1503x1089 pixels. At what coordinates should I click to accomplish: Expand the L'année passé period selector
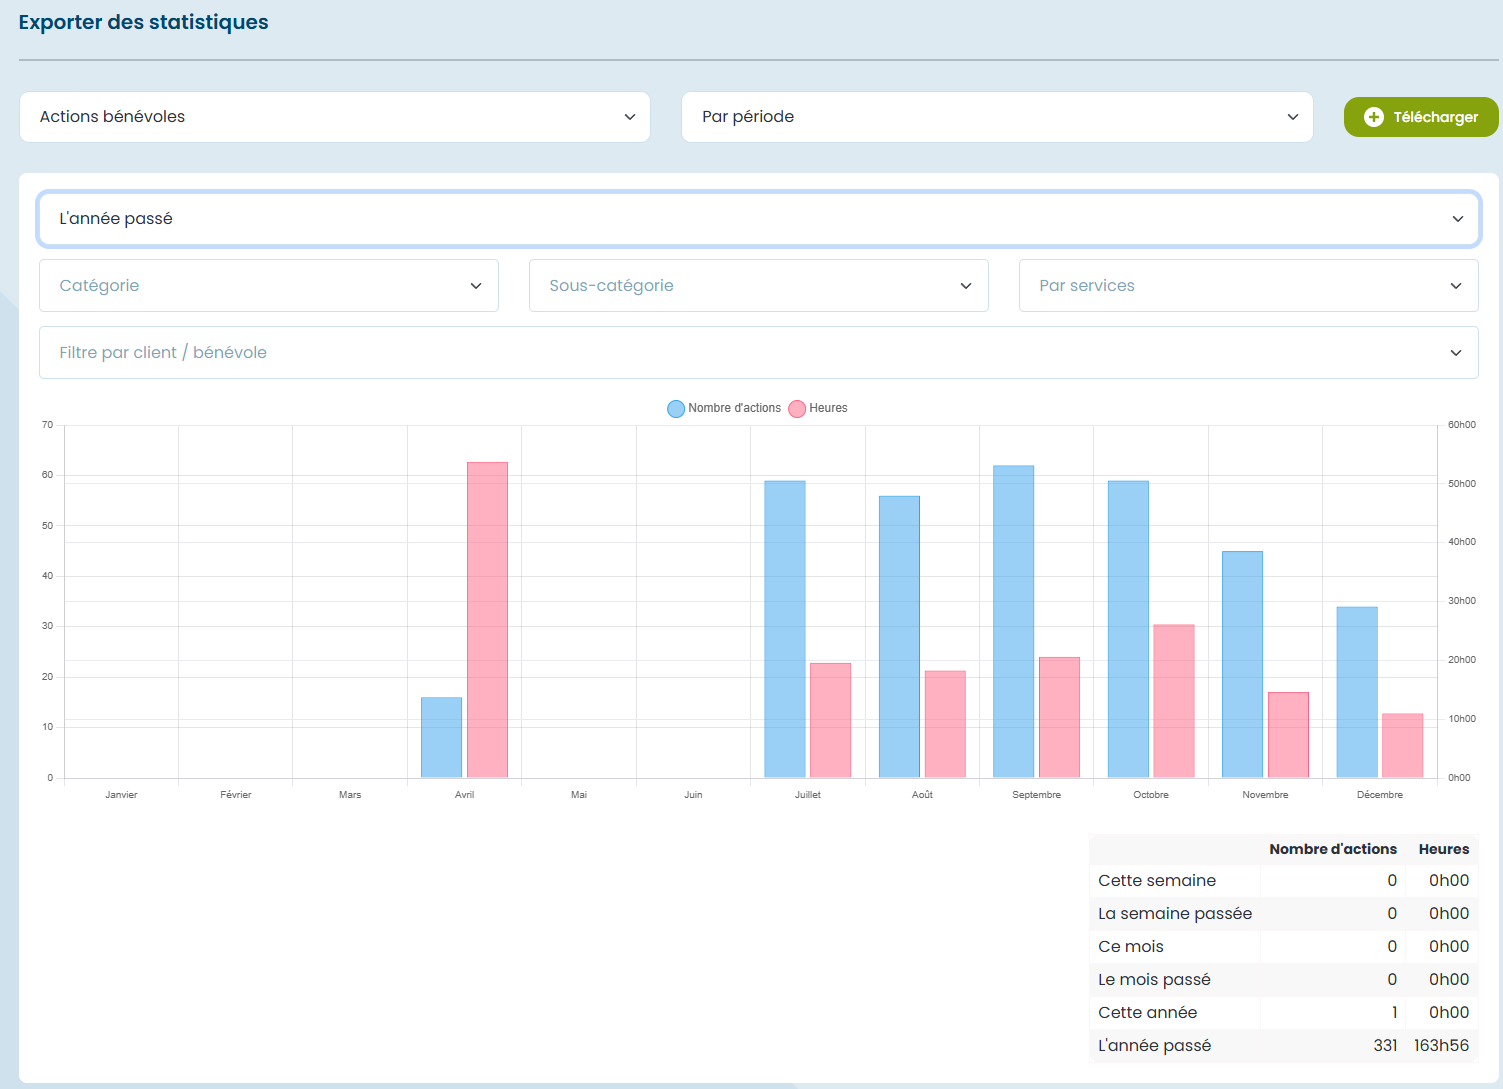click(x=758, y=219)
